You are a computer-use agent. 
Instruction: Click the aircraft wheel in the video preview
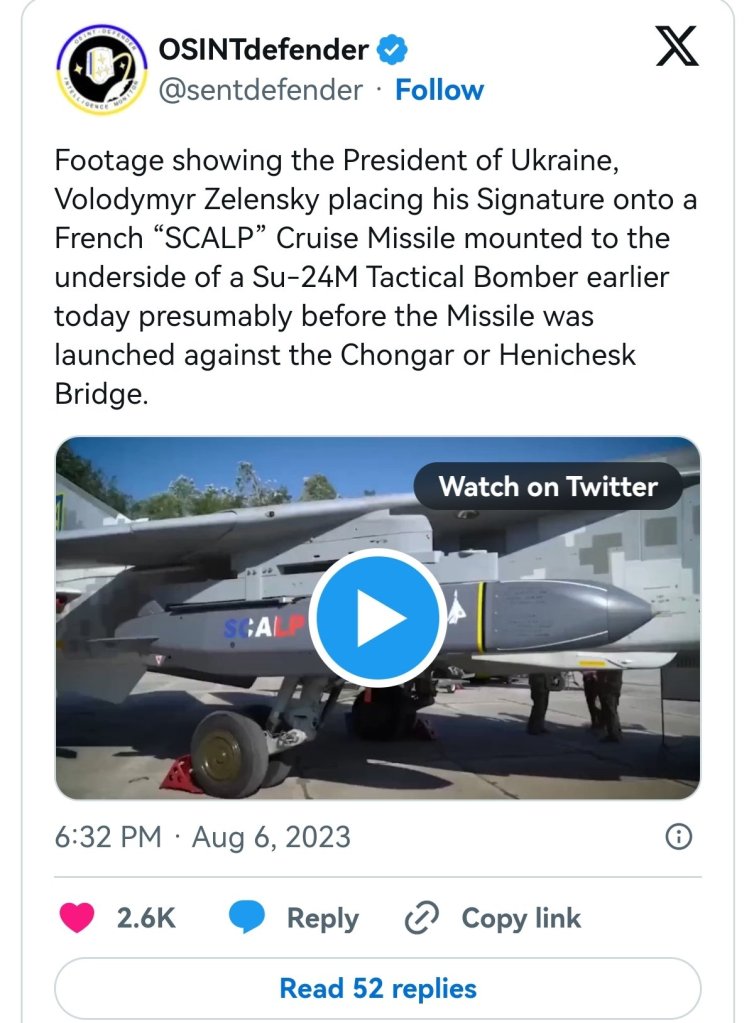point(229,753)
